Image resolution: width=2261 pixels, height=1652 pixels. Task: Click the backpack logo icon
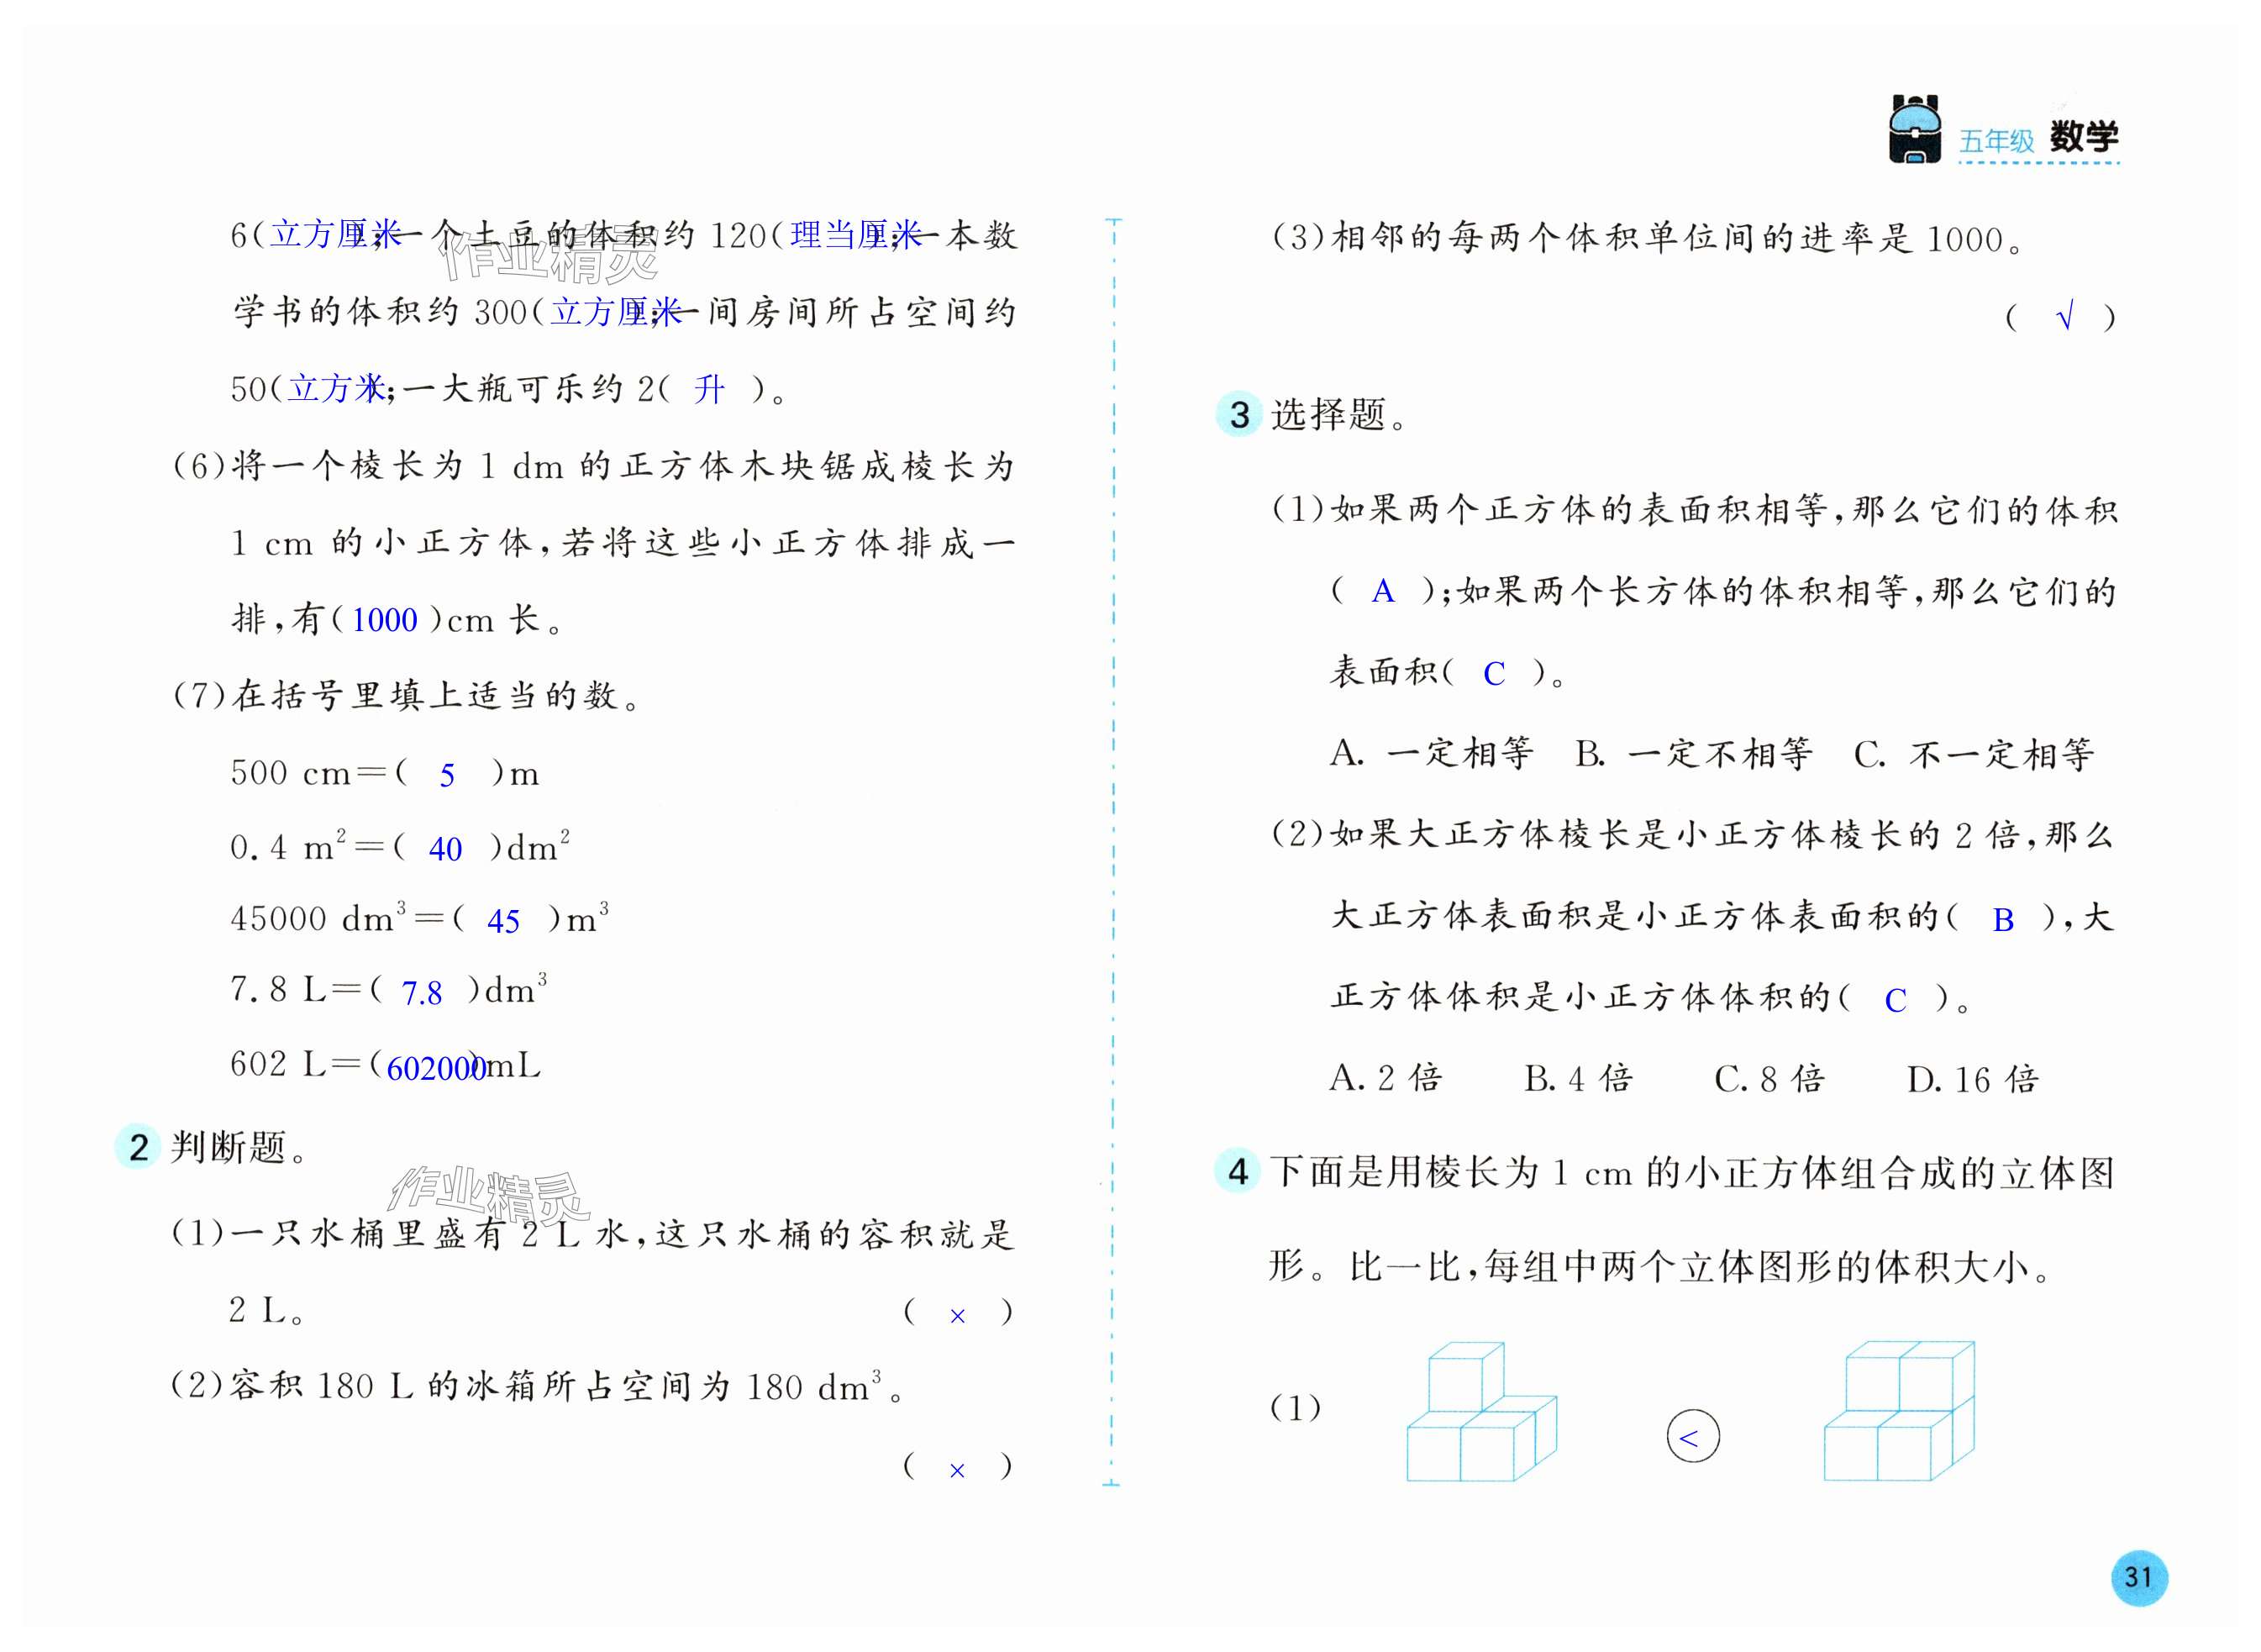pos(1914,130)
